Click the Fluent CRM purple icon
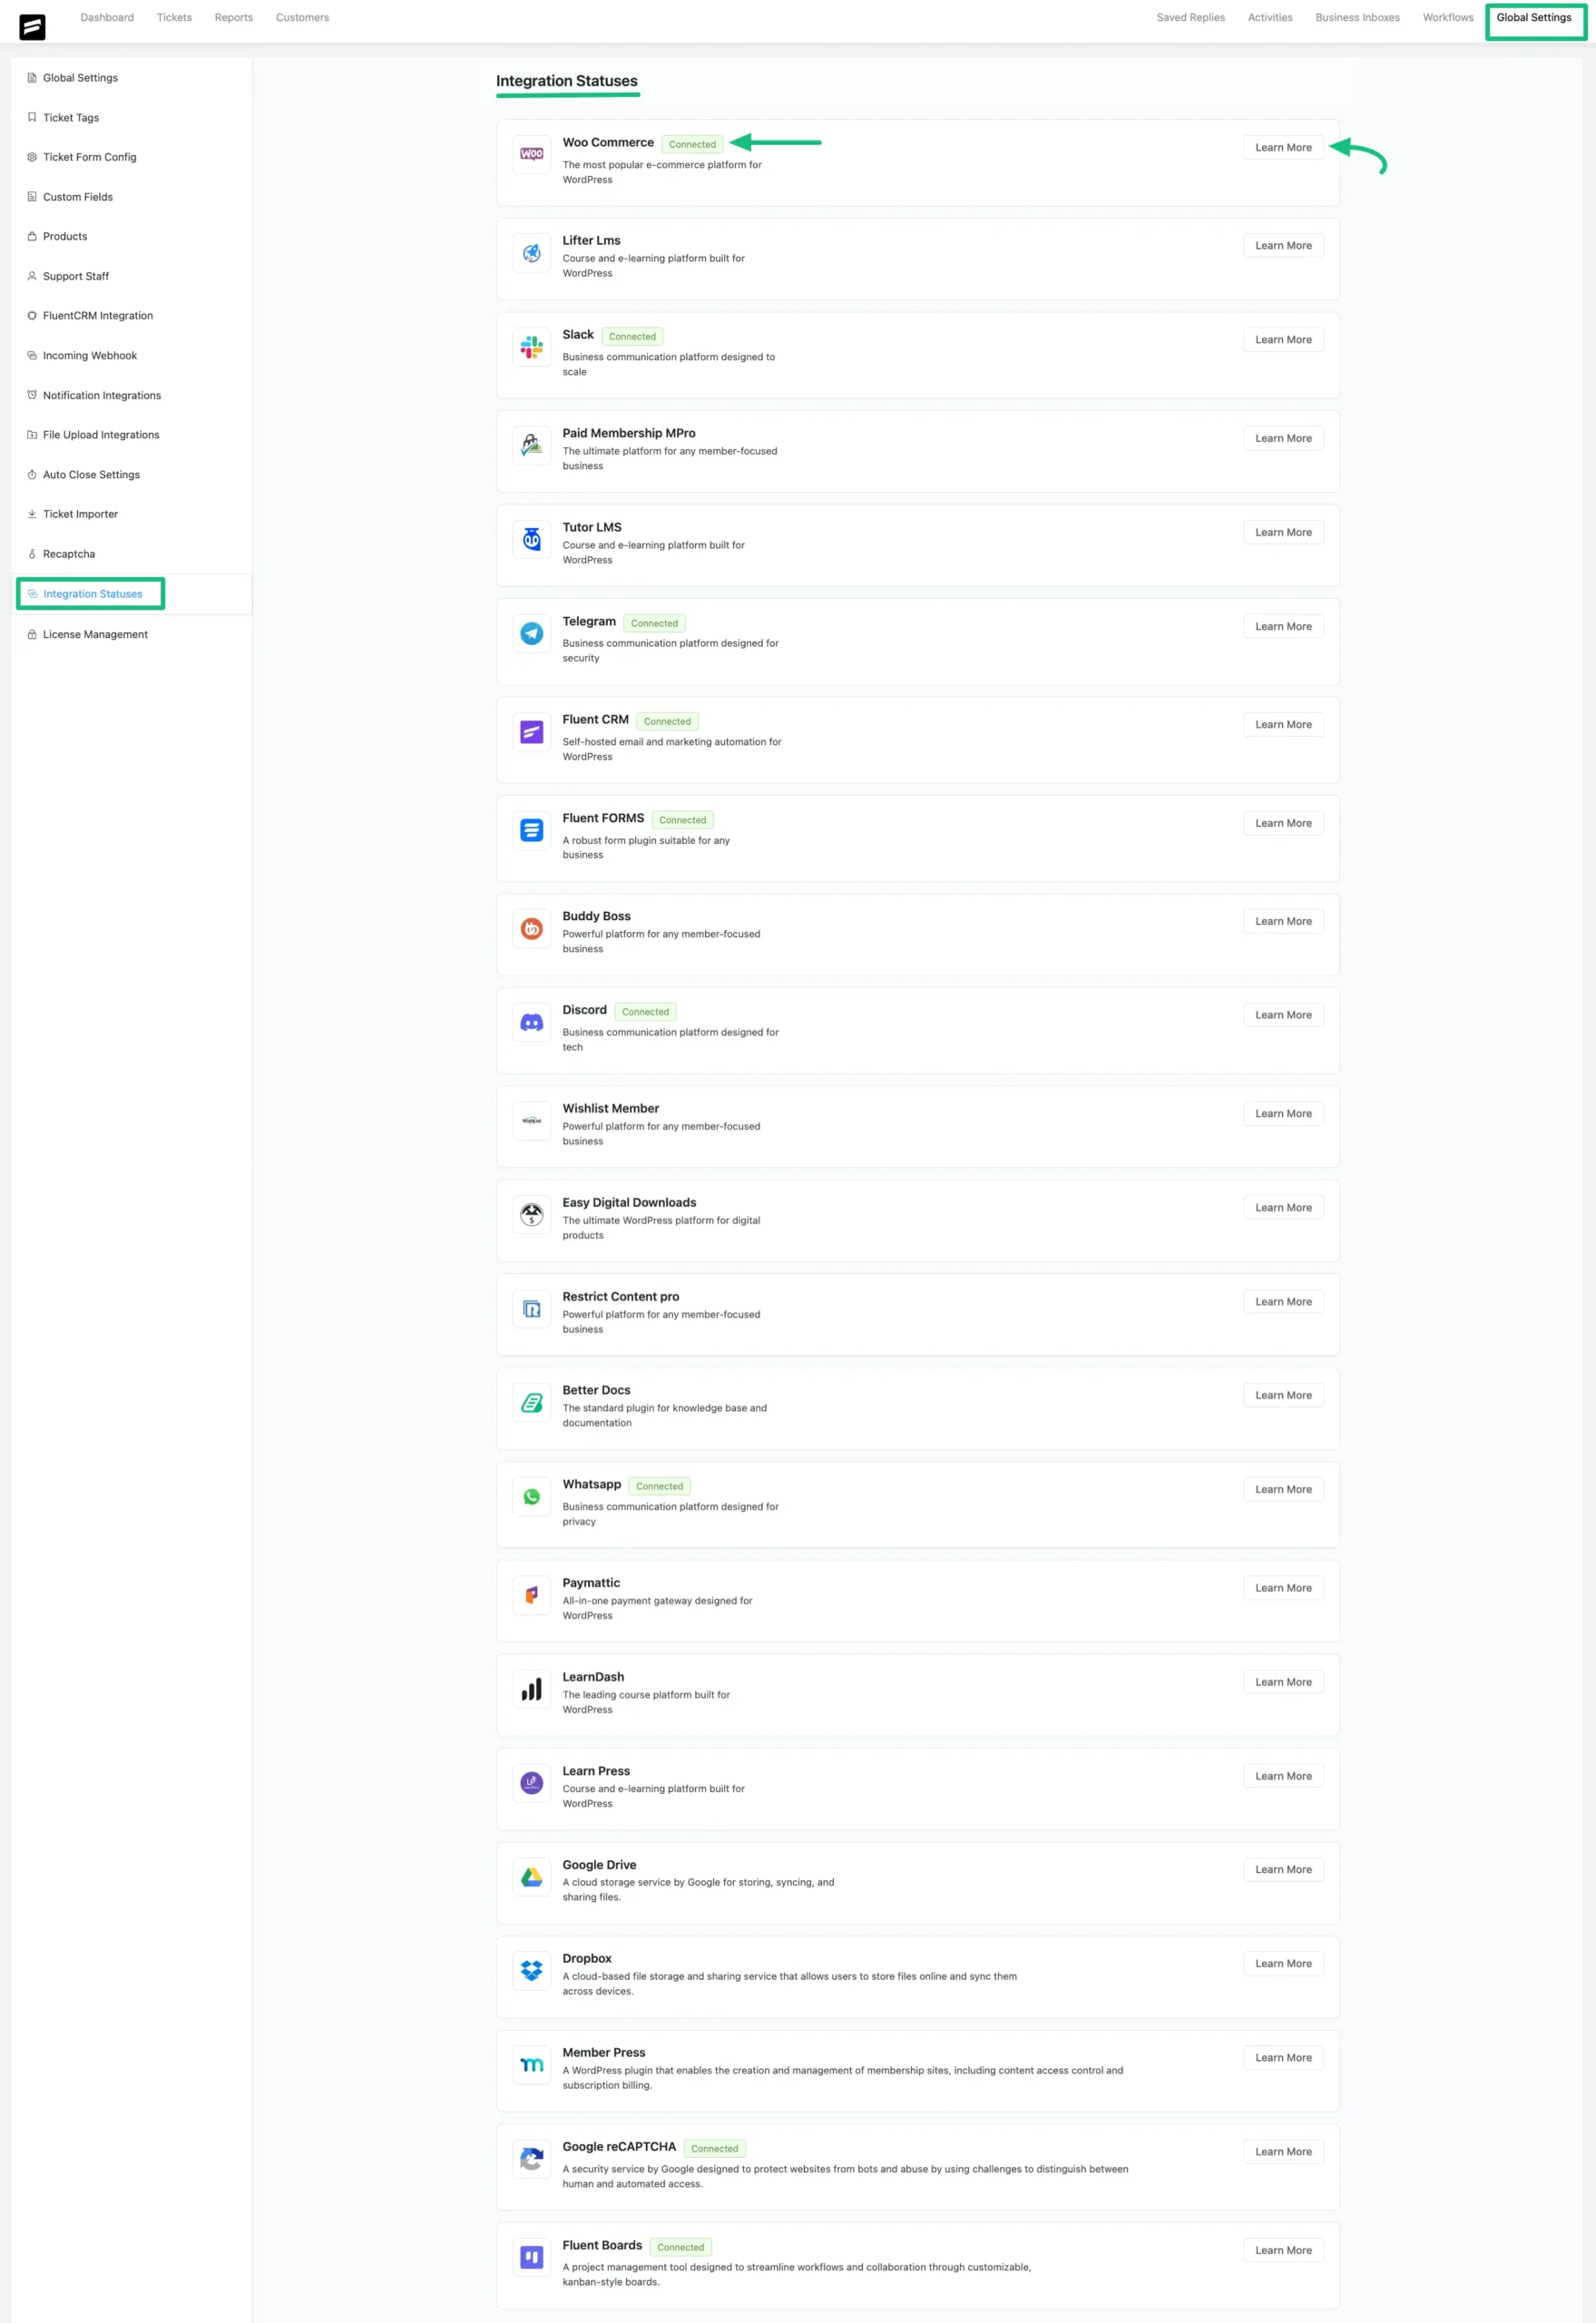The height and width of the screenshot is (2323, 1596). (x=532, y=732)
